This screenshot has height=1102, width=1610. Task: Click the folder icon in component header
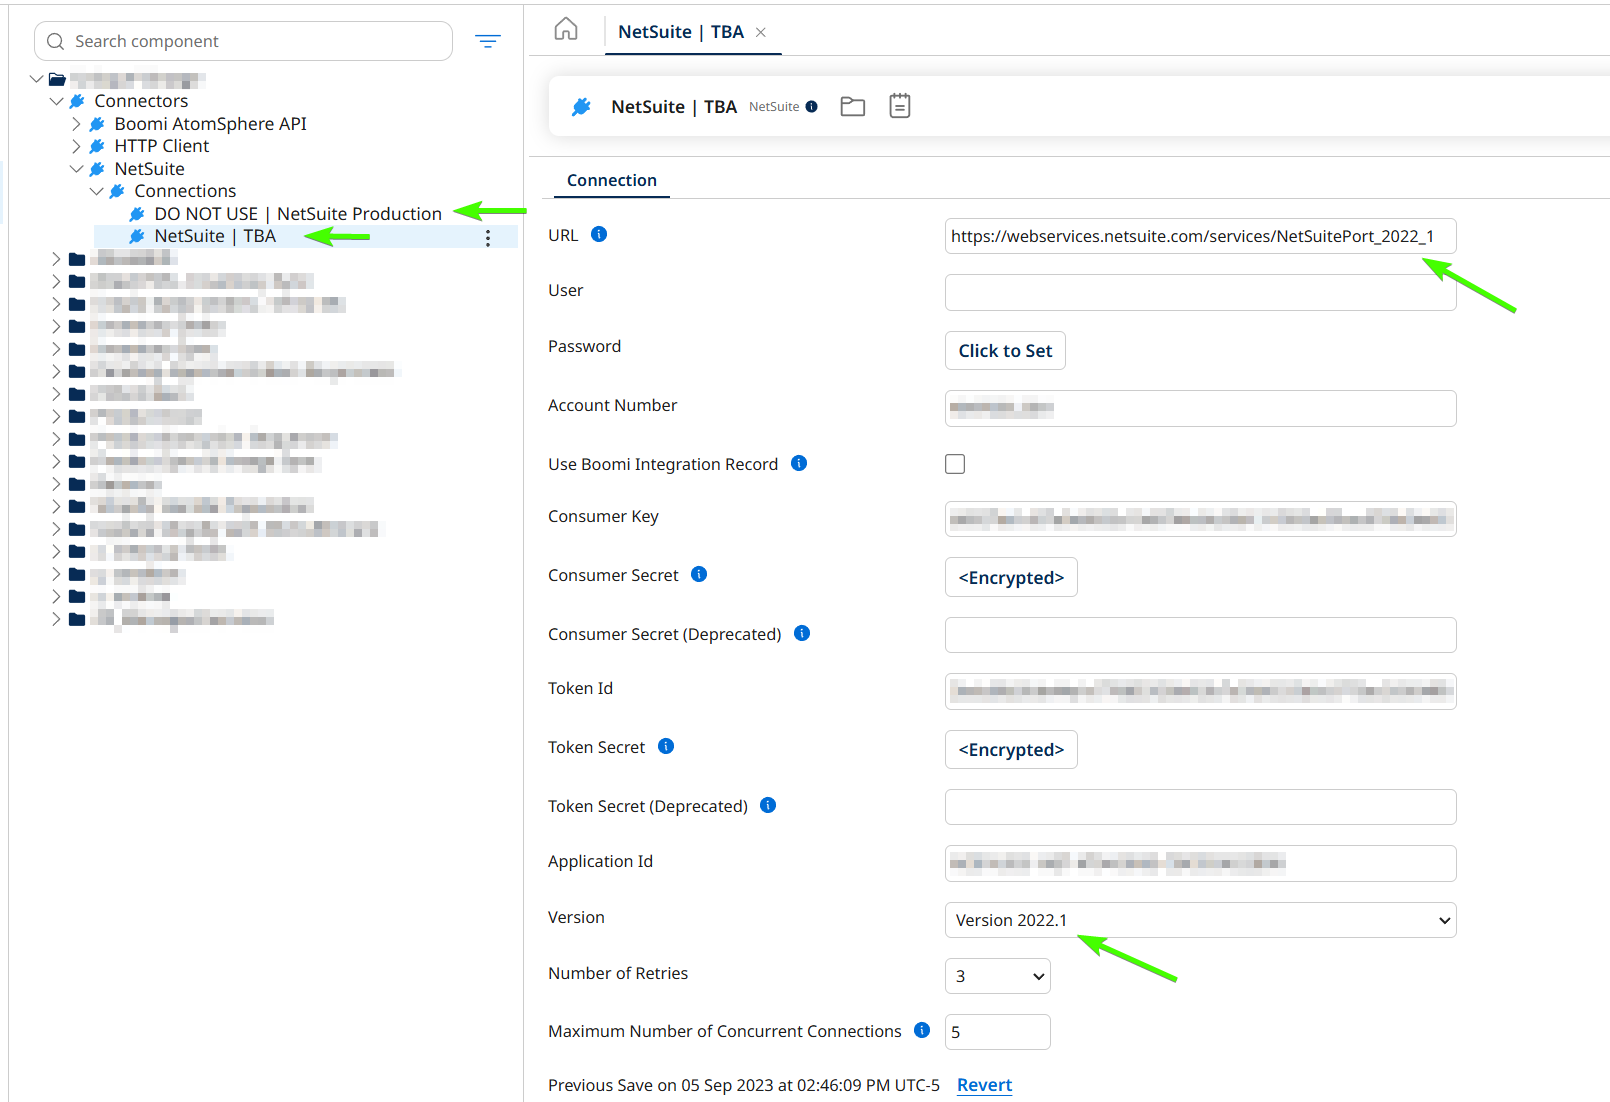tap(852, 106)
